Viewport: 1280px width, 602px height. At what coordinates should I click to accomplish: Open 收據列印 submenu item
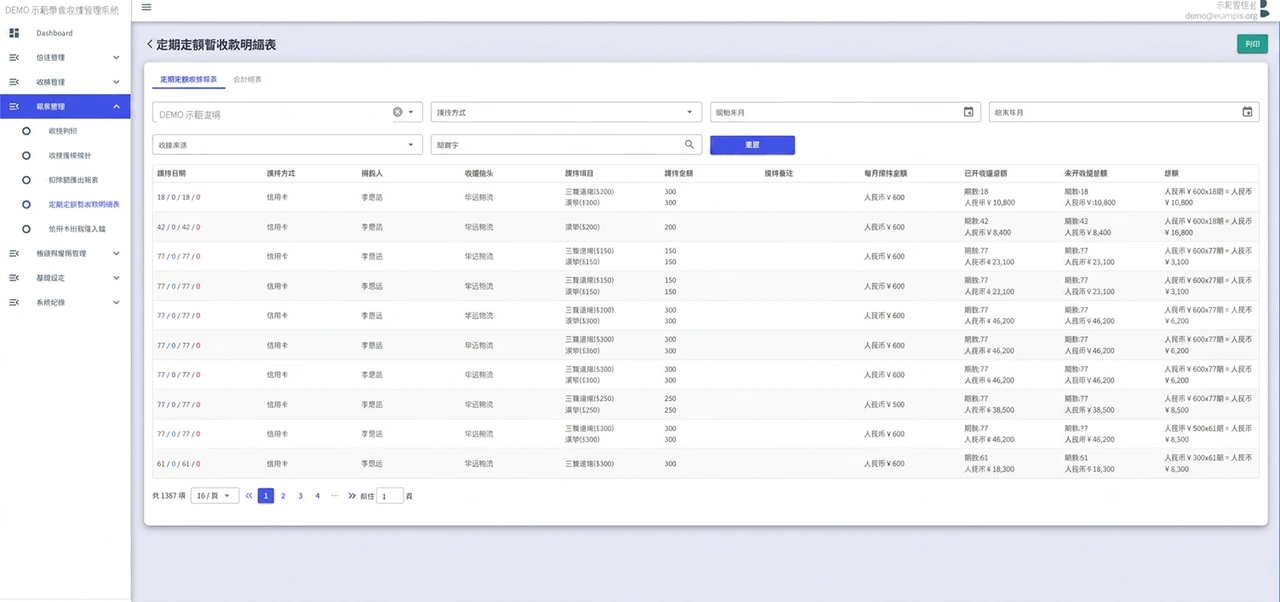pyautogui.click(x=65, y=131)
